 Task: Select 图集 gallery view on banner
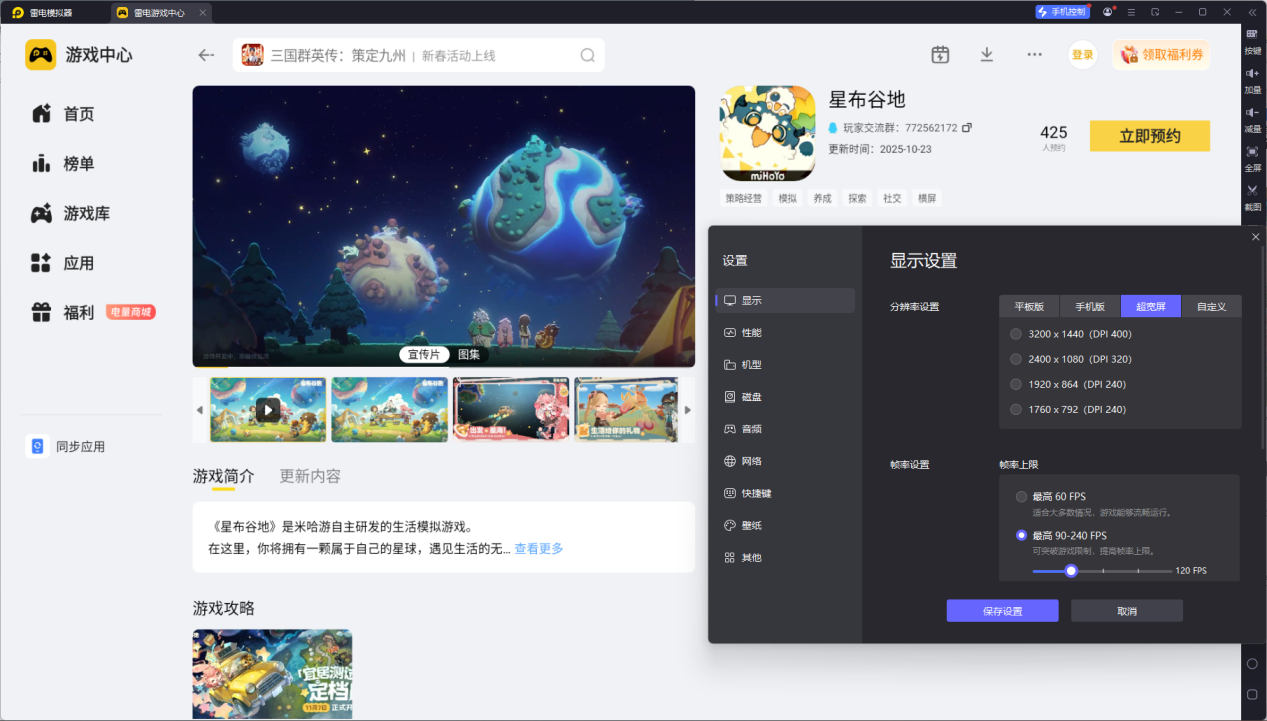pyautogui.click(x=469, y=354)
